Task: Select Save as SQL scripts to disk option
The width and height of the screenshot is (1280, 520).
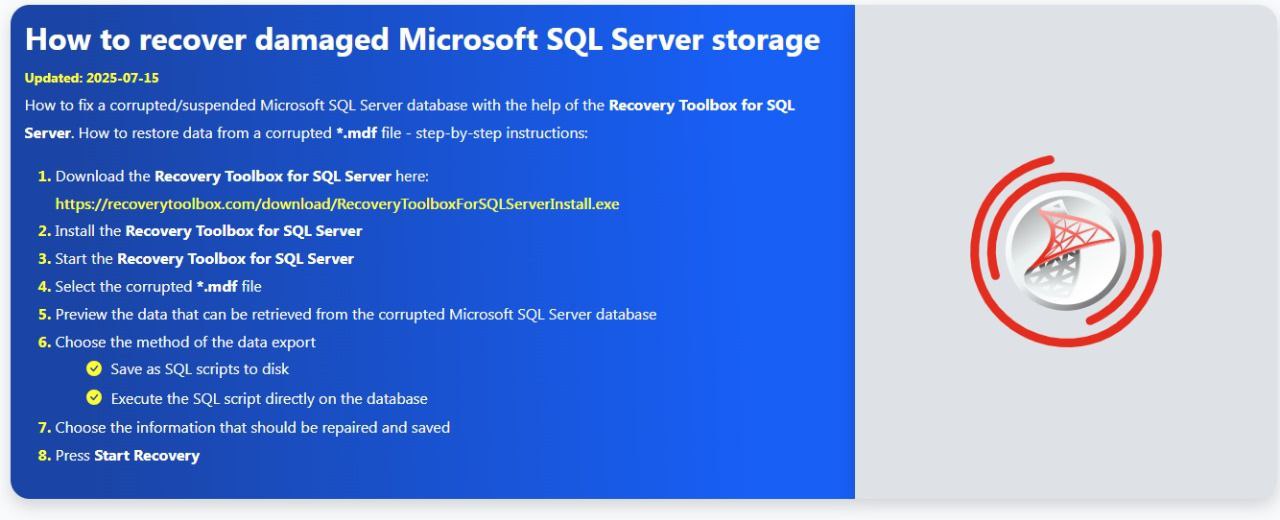Action: (x=200, y=369)
